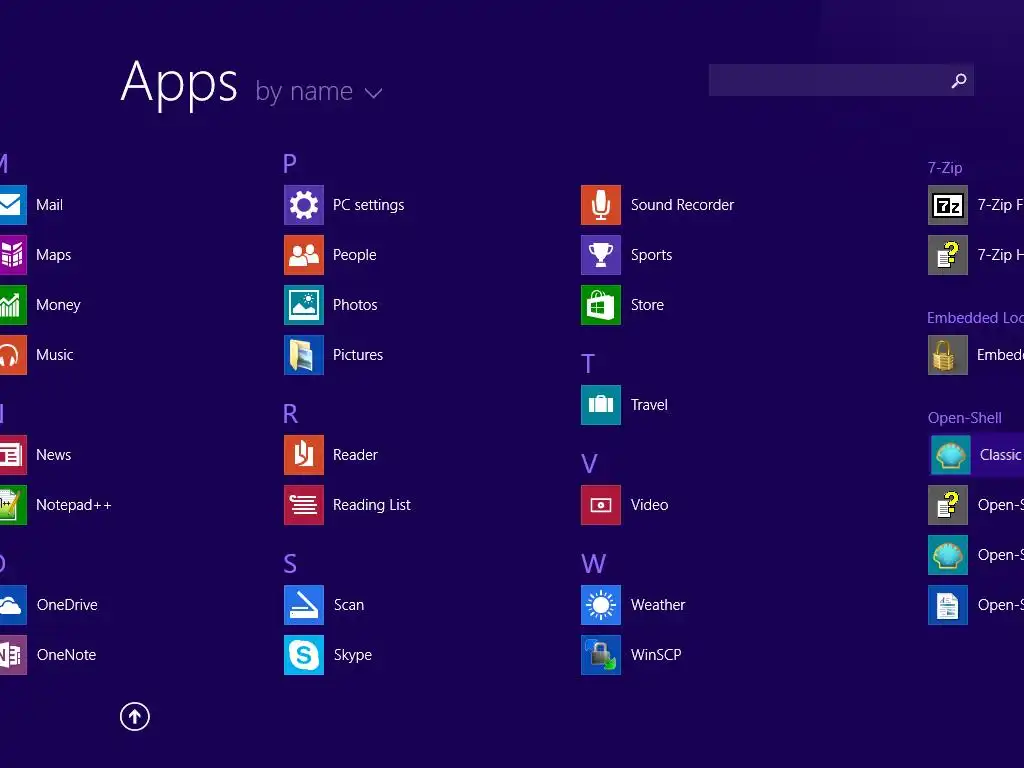Click the 'Weather' text label
This screenshot has height=768, width=1024.
click(658, 605)
